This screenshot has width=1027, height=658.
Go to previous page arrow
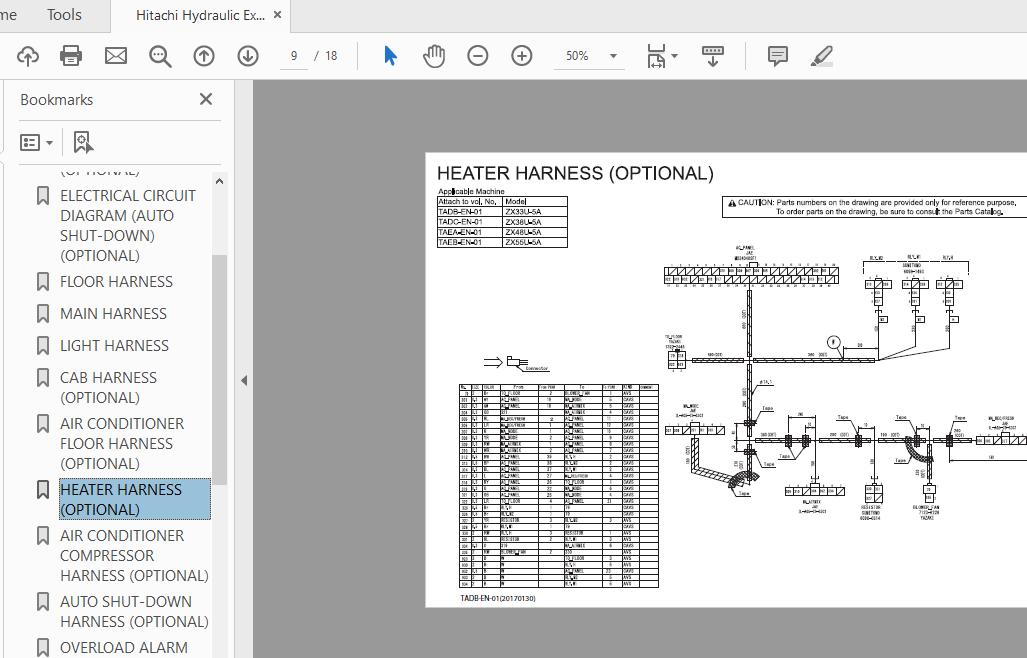(204, 56)
